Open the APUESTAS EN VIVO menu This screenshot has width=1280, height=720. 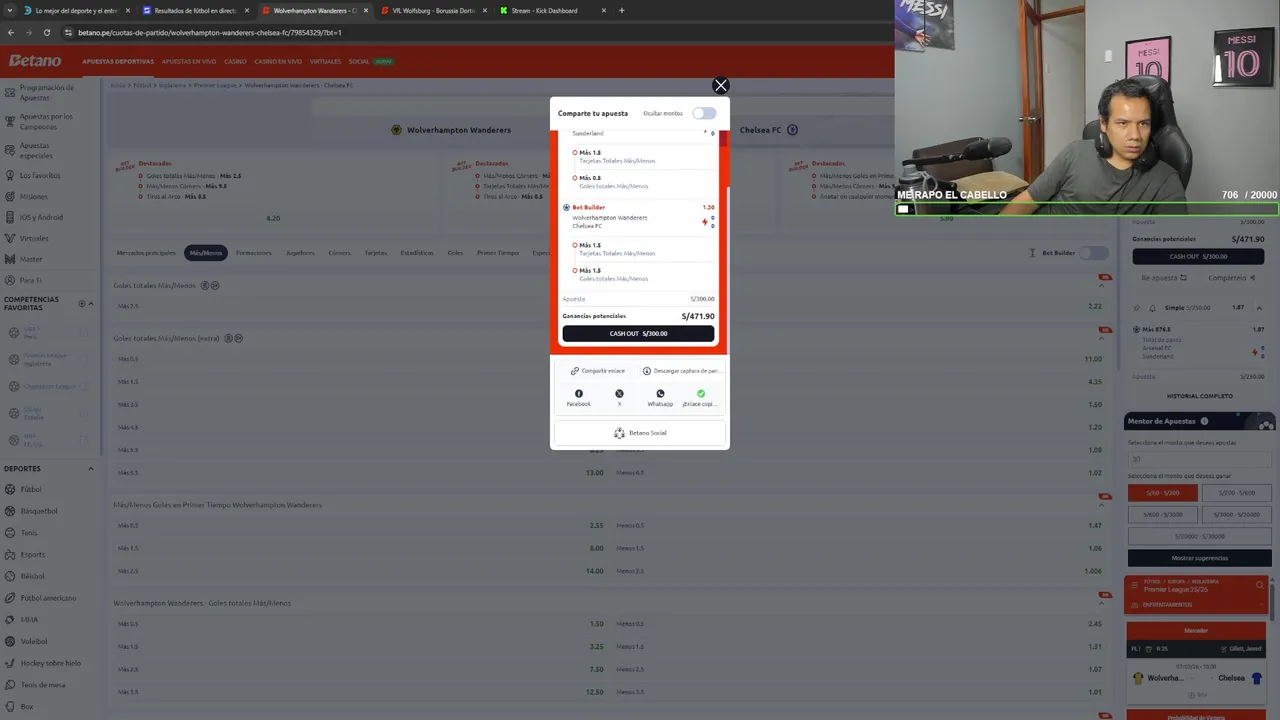click(x=189, y=61)
